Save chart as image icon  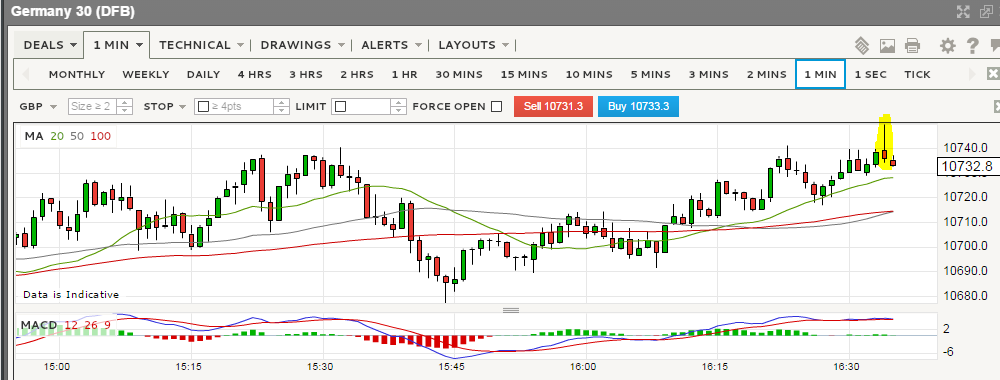tap(887, 45)
